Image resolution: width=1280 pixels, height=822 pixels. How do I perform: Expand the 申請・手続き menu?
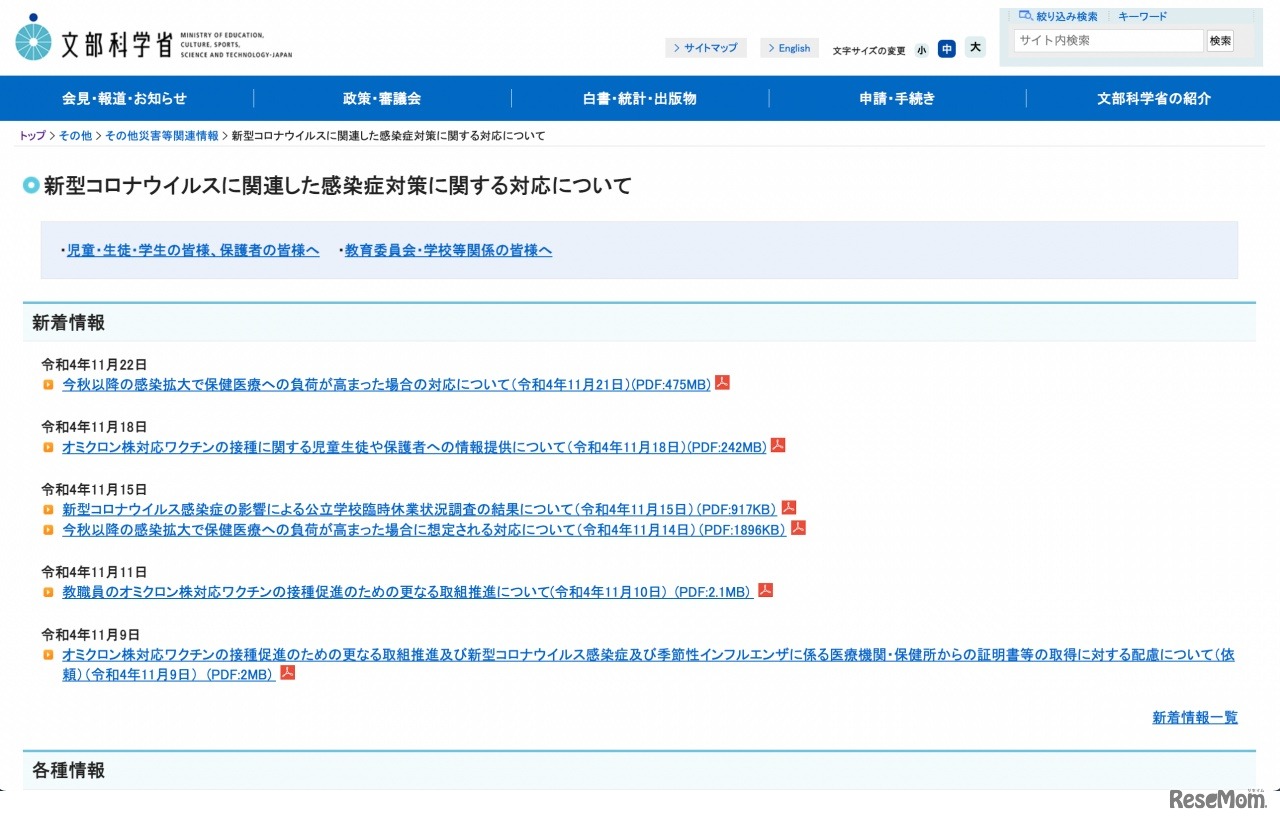pyautogui.click(x=897, y=98)
